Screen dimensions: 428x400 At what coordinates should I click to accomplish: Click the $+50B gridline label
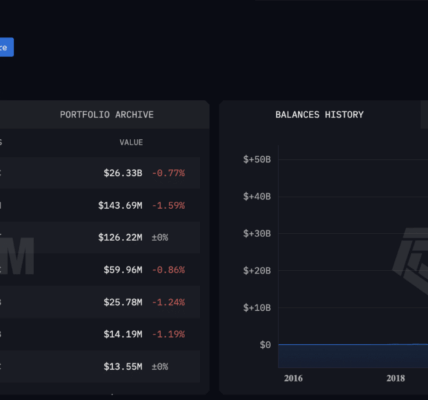point(257,159)
